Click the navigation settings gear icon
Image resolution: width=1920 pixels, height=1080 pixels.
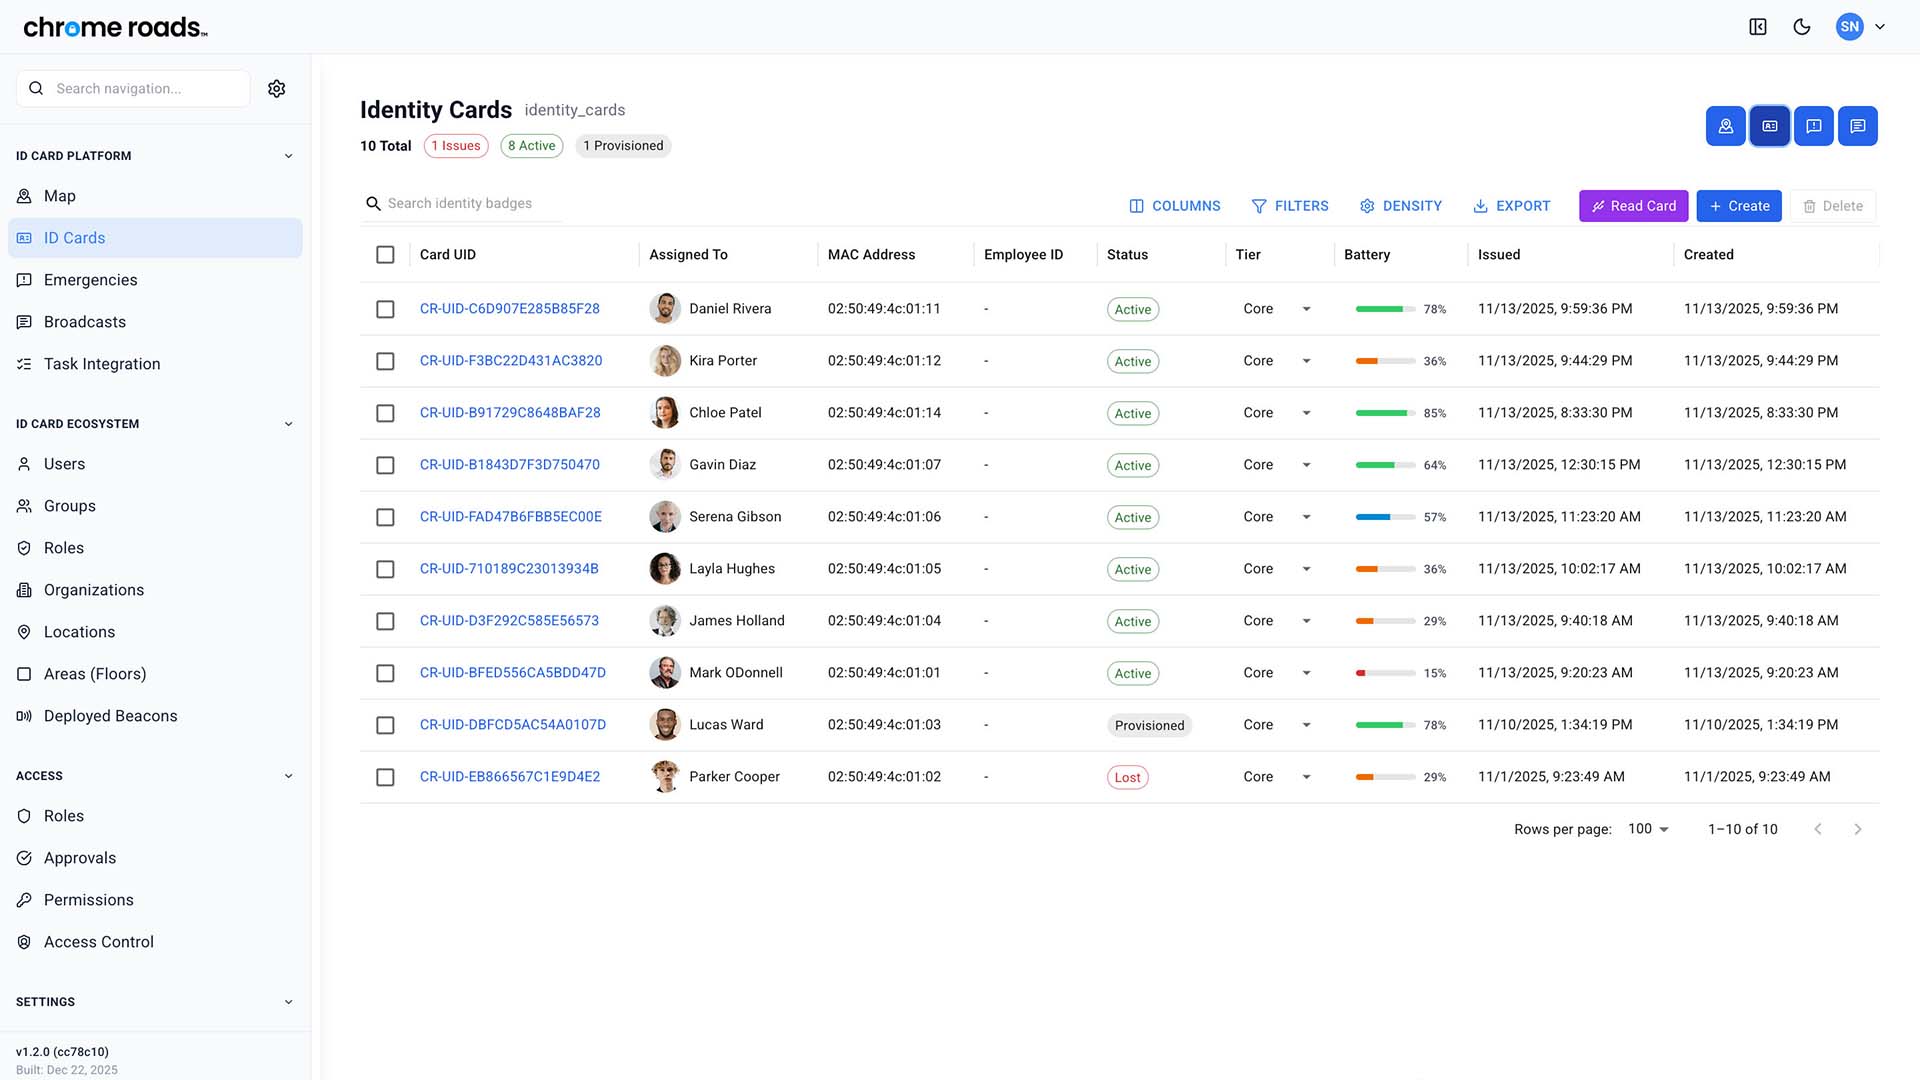click(277, 89)
